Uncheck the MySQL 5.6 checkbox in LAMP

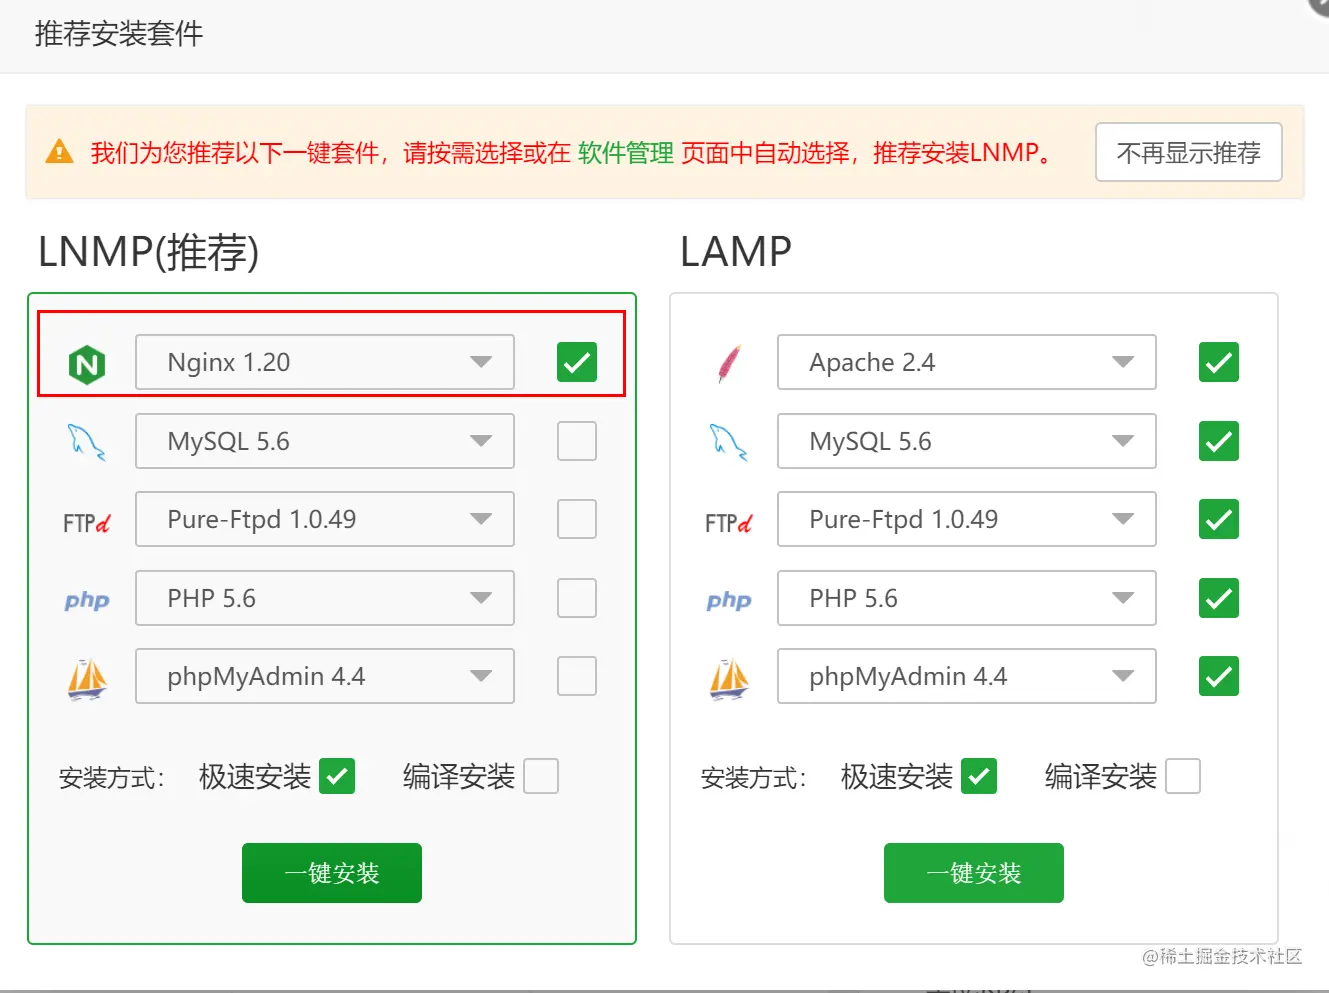[1219, 441]
